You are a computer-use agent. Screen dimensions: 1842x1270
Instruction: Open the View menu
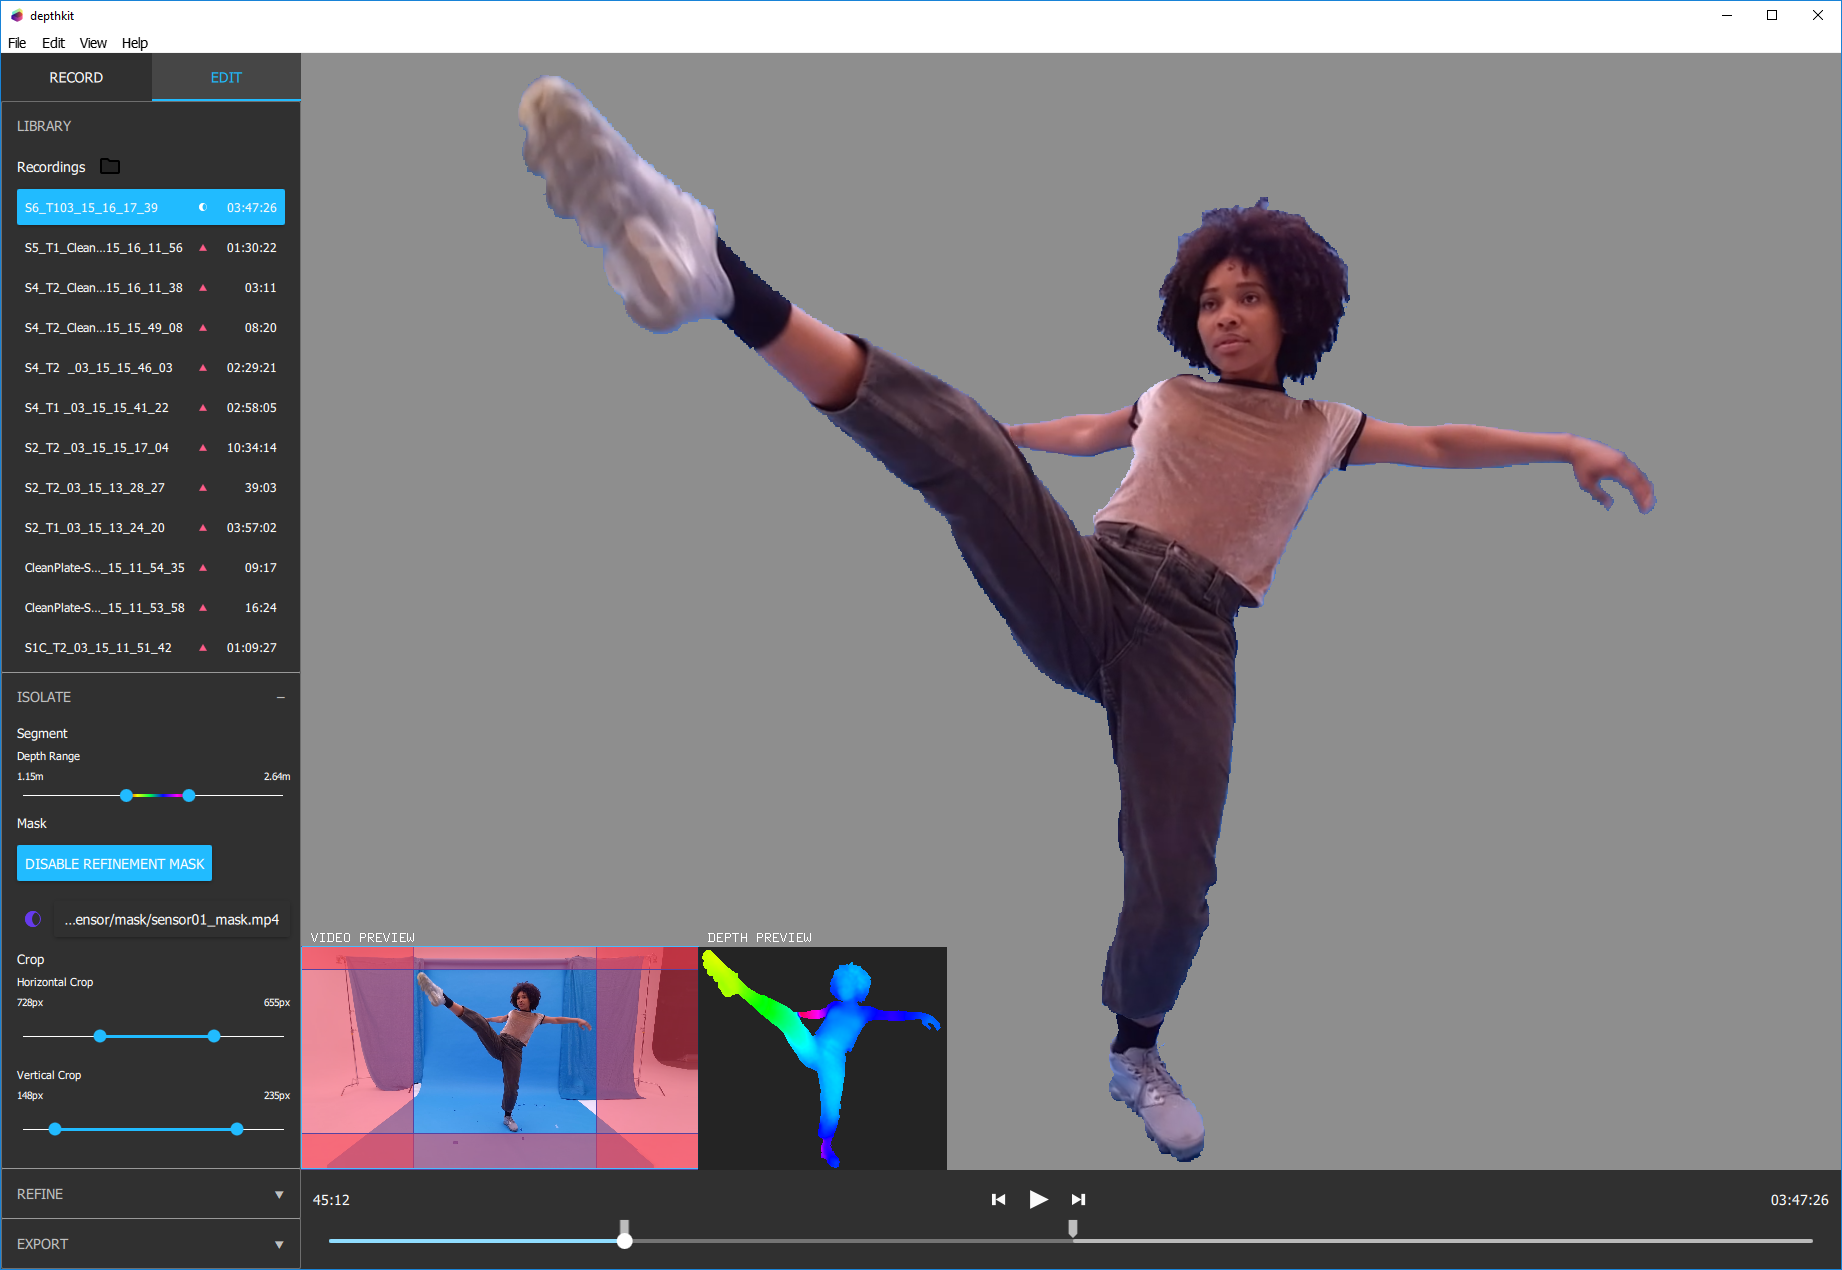(x=93, y=43)
